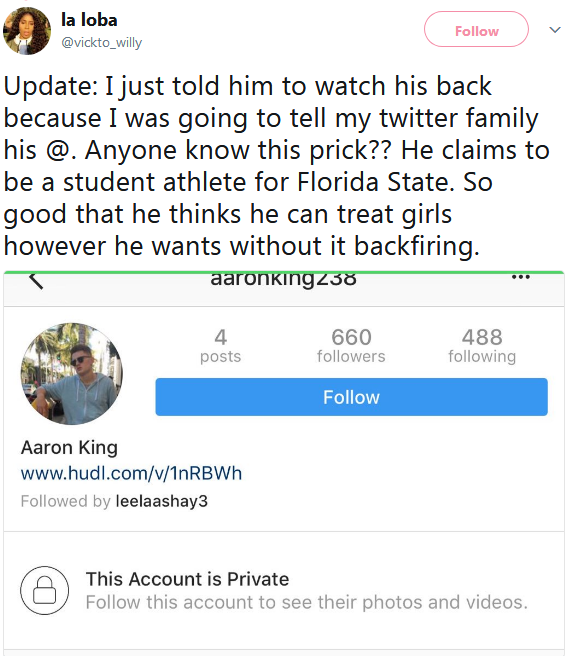The image size is (569, 656).
Task: Open the 660 followers count
Action: click(351, 346)
